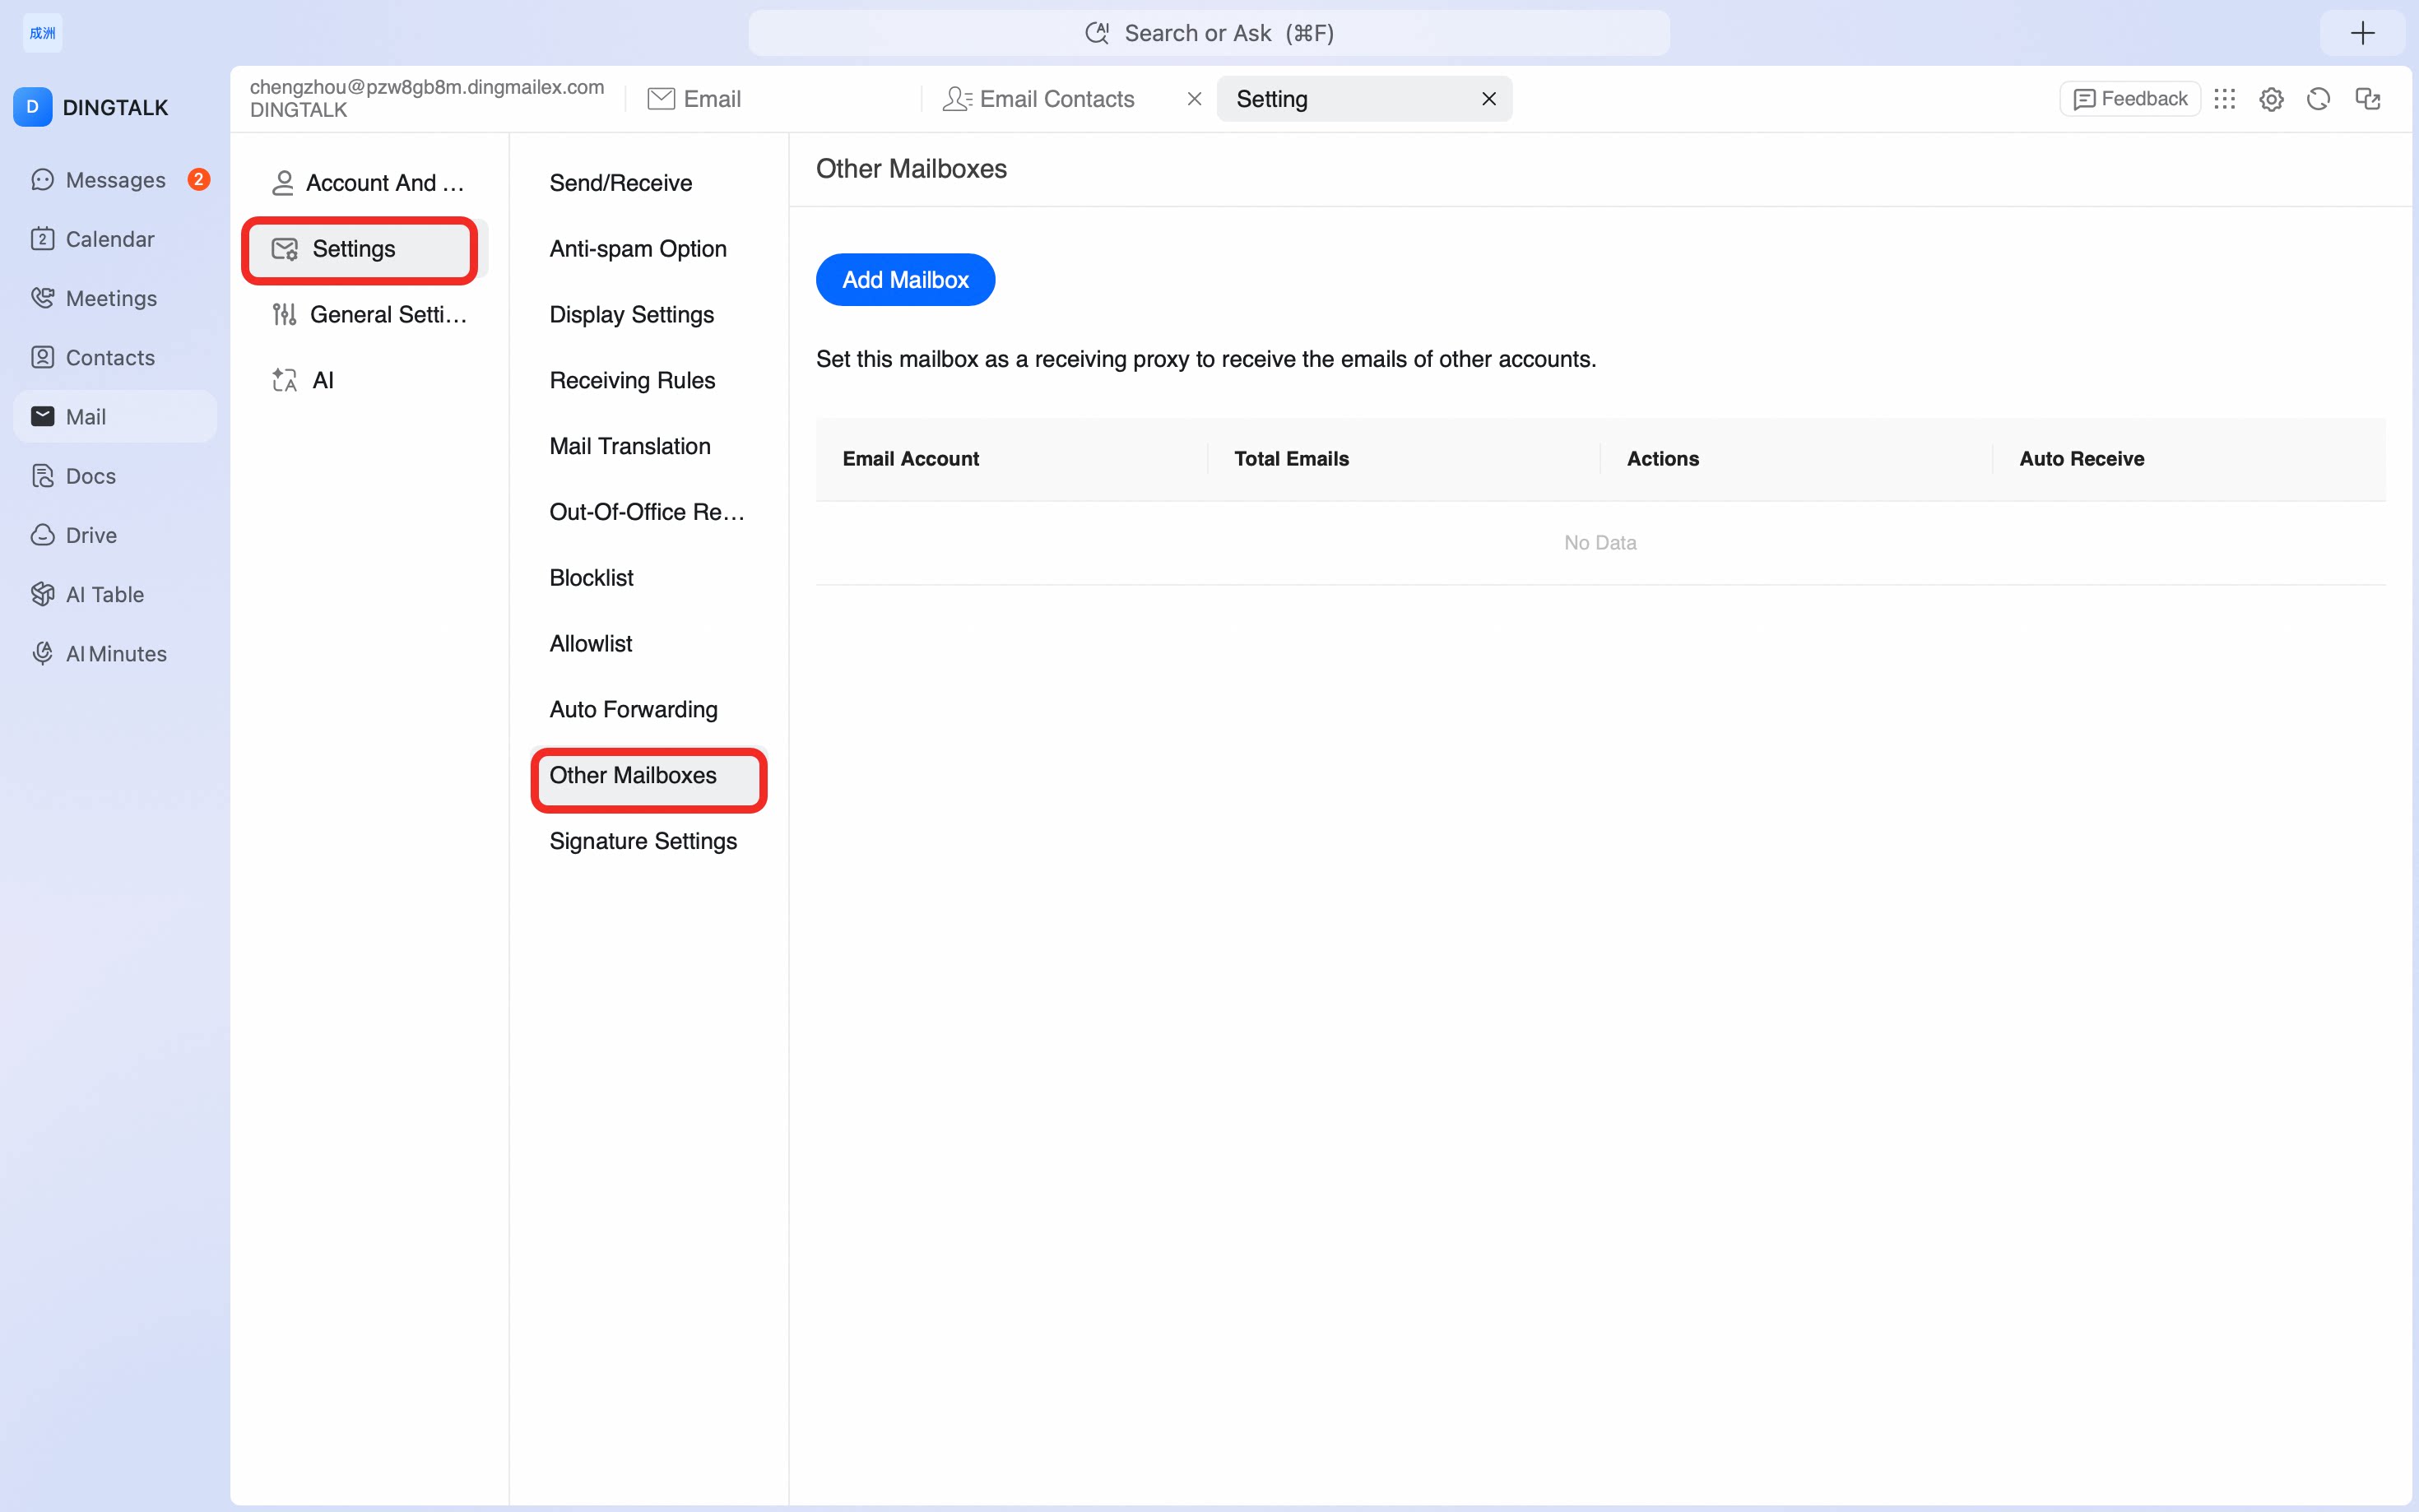Viewport: 2419px width, 1512px height.
Task: Open the Calendar icon in sidebar
Action: tap(42, 239)
